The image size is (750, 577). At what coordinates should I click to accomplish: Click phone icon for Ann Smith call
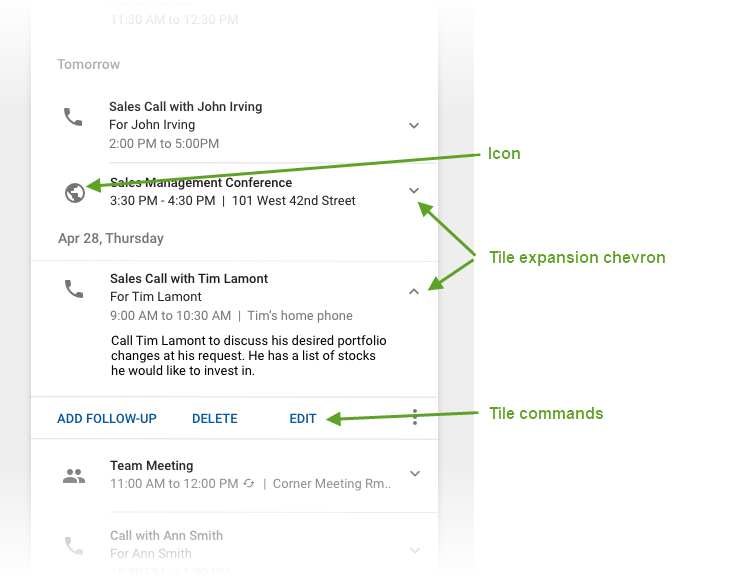(x=74, y=546)
